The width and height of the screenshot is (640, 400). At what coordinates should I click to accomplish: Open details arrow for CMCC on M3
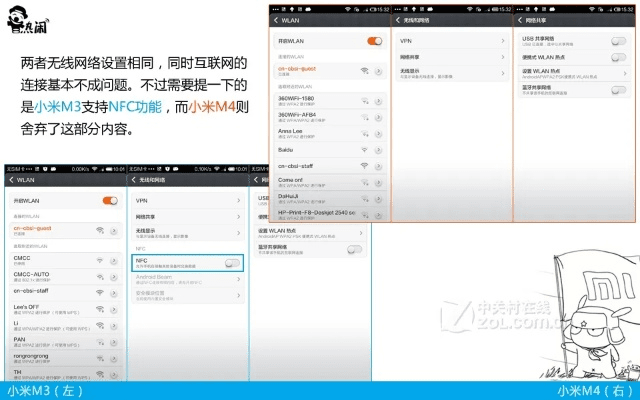113,260
